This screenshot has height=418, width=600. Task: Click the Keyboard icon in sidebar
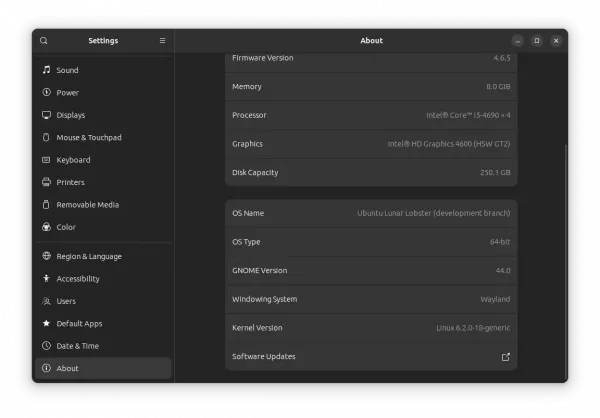coord(46,160)
